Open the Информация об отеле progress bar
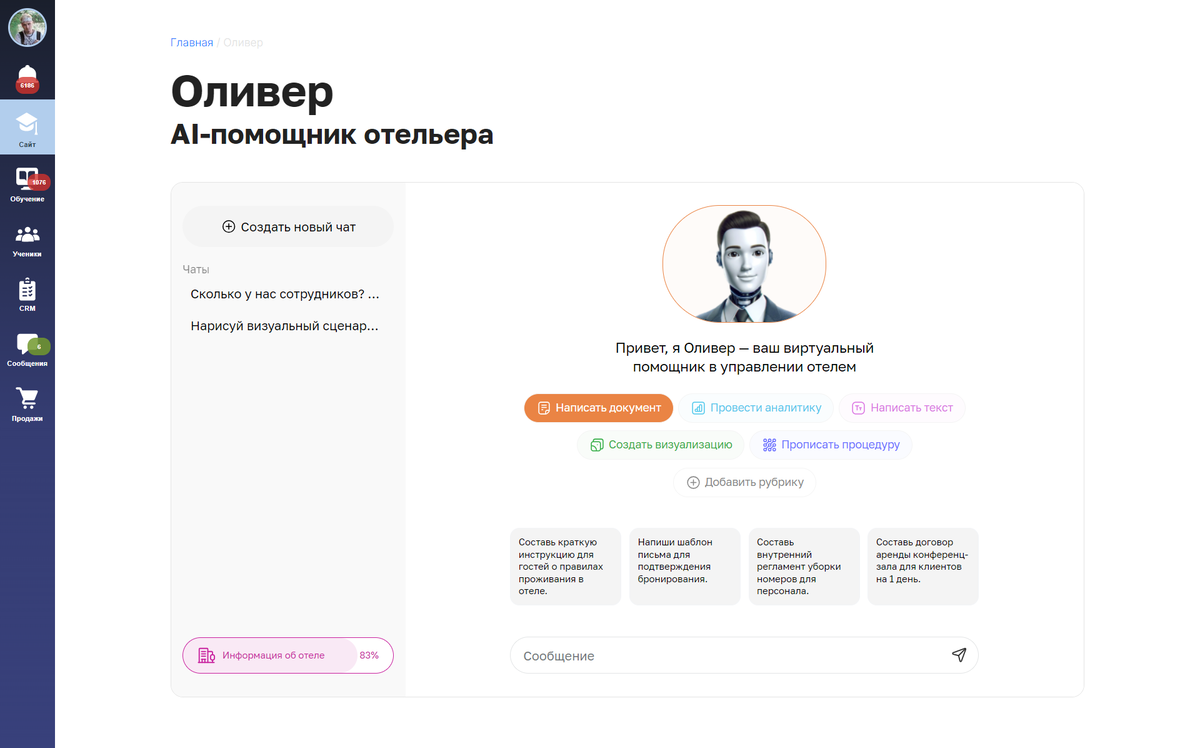Viewport: 1200px width, 748px height. (287, 655)
